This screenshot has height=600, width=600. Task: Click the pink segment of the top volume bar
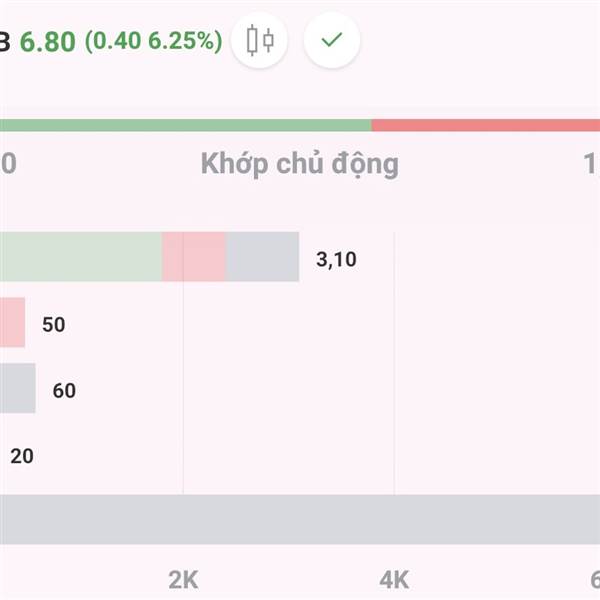(x=194, y=257)
